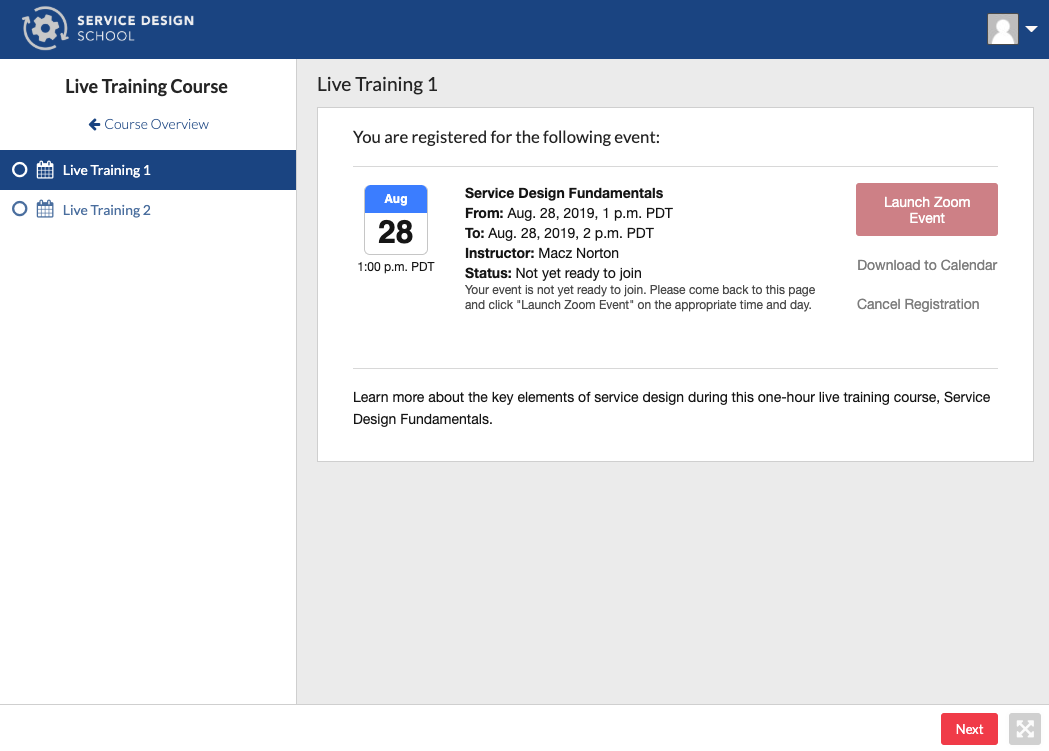This screenshot has height=751, width=1049.
Task: Click the calendar icon for Live Training 1
Action: click(x=45, y=170)
